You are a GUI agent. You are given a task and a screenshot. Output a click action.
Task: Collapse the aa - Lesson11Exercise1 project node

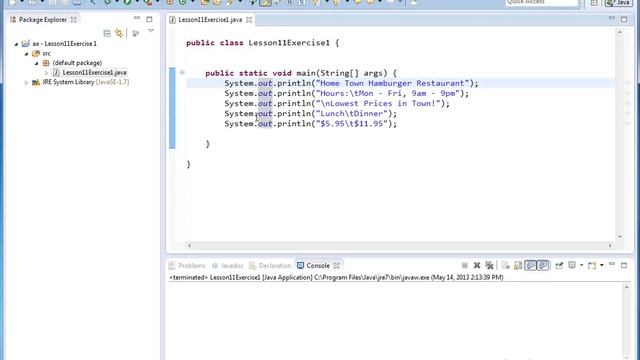[x=16, y=44]
